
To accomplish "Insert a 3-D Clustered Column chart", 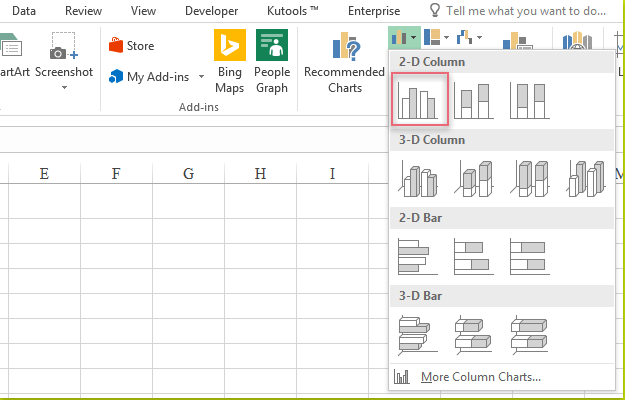I will [416, 179].
